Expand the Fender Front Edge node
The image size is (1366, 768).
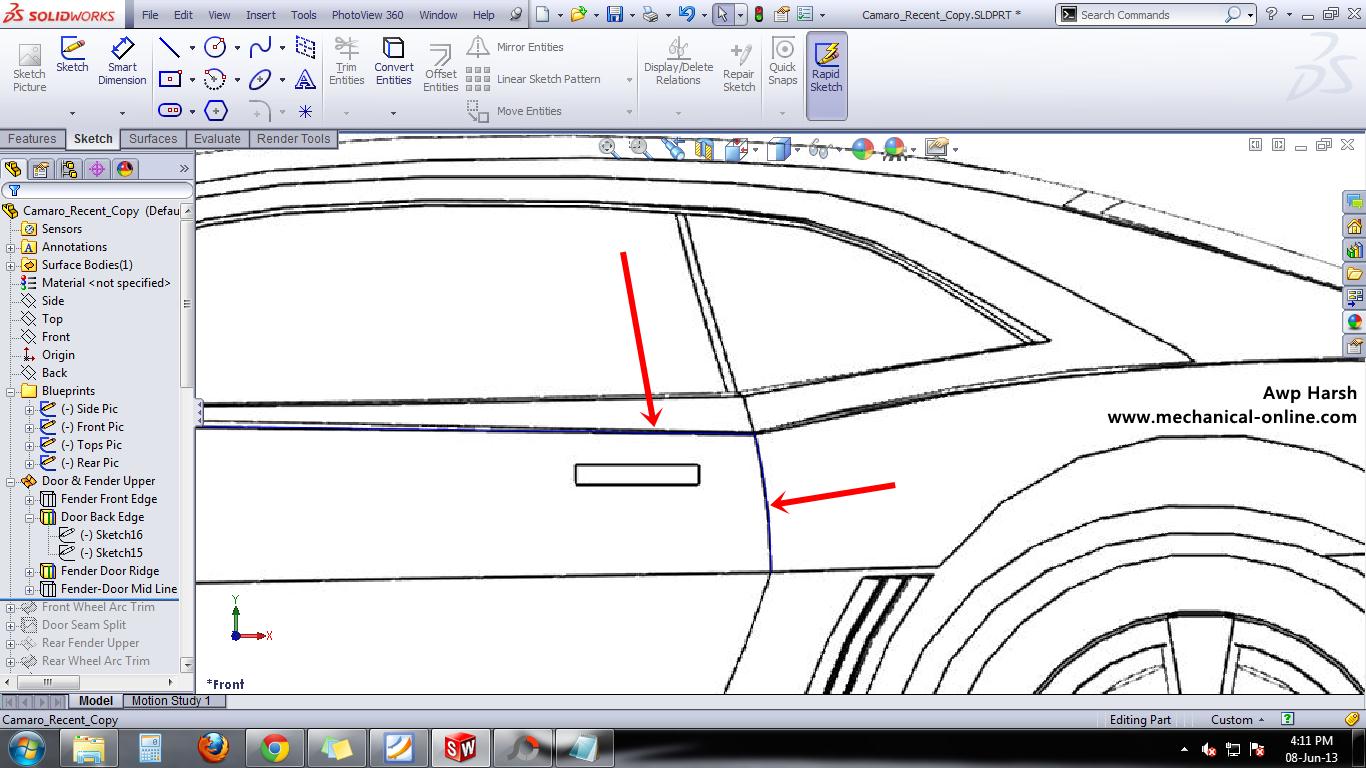pos(30,499)
